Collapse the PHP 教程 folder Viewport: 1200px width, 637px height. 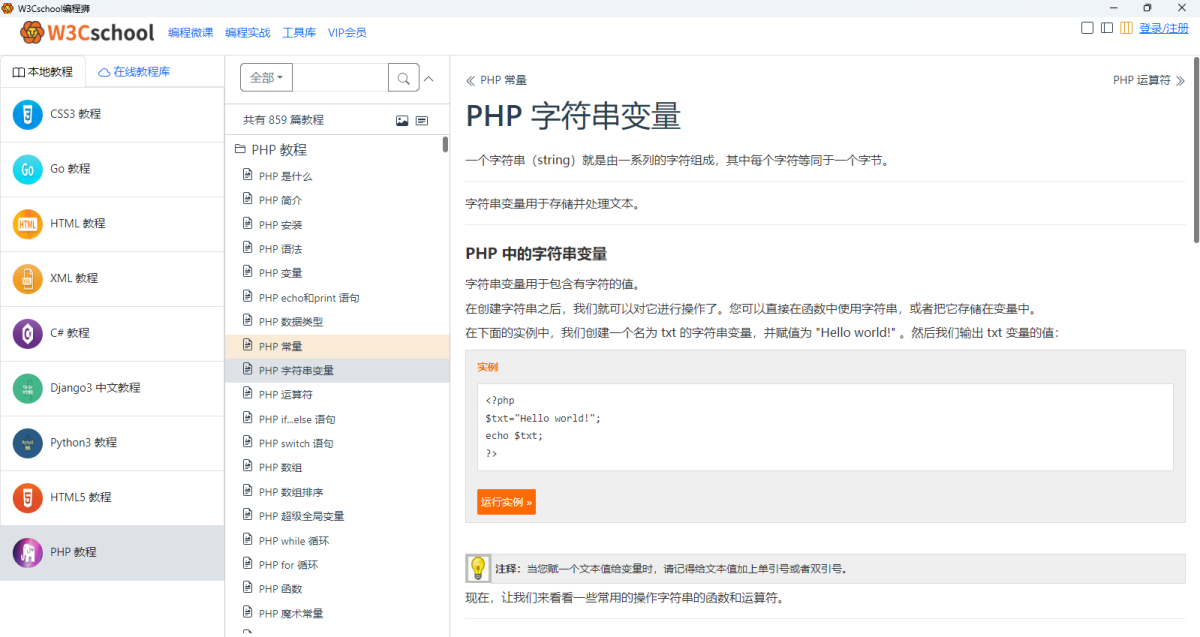tap(240, 150)
